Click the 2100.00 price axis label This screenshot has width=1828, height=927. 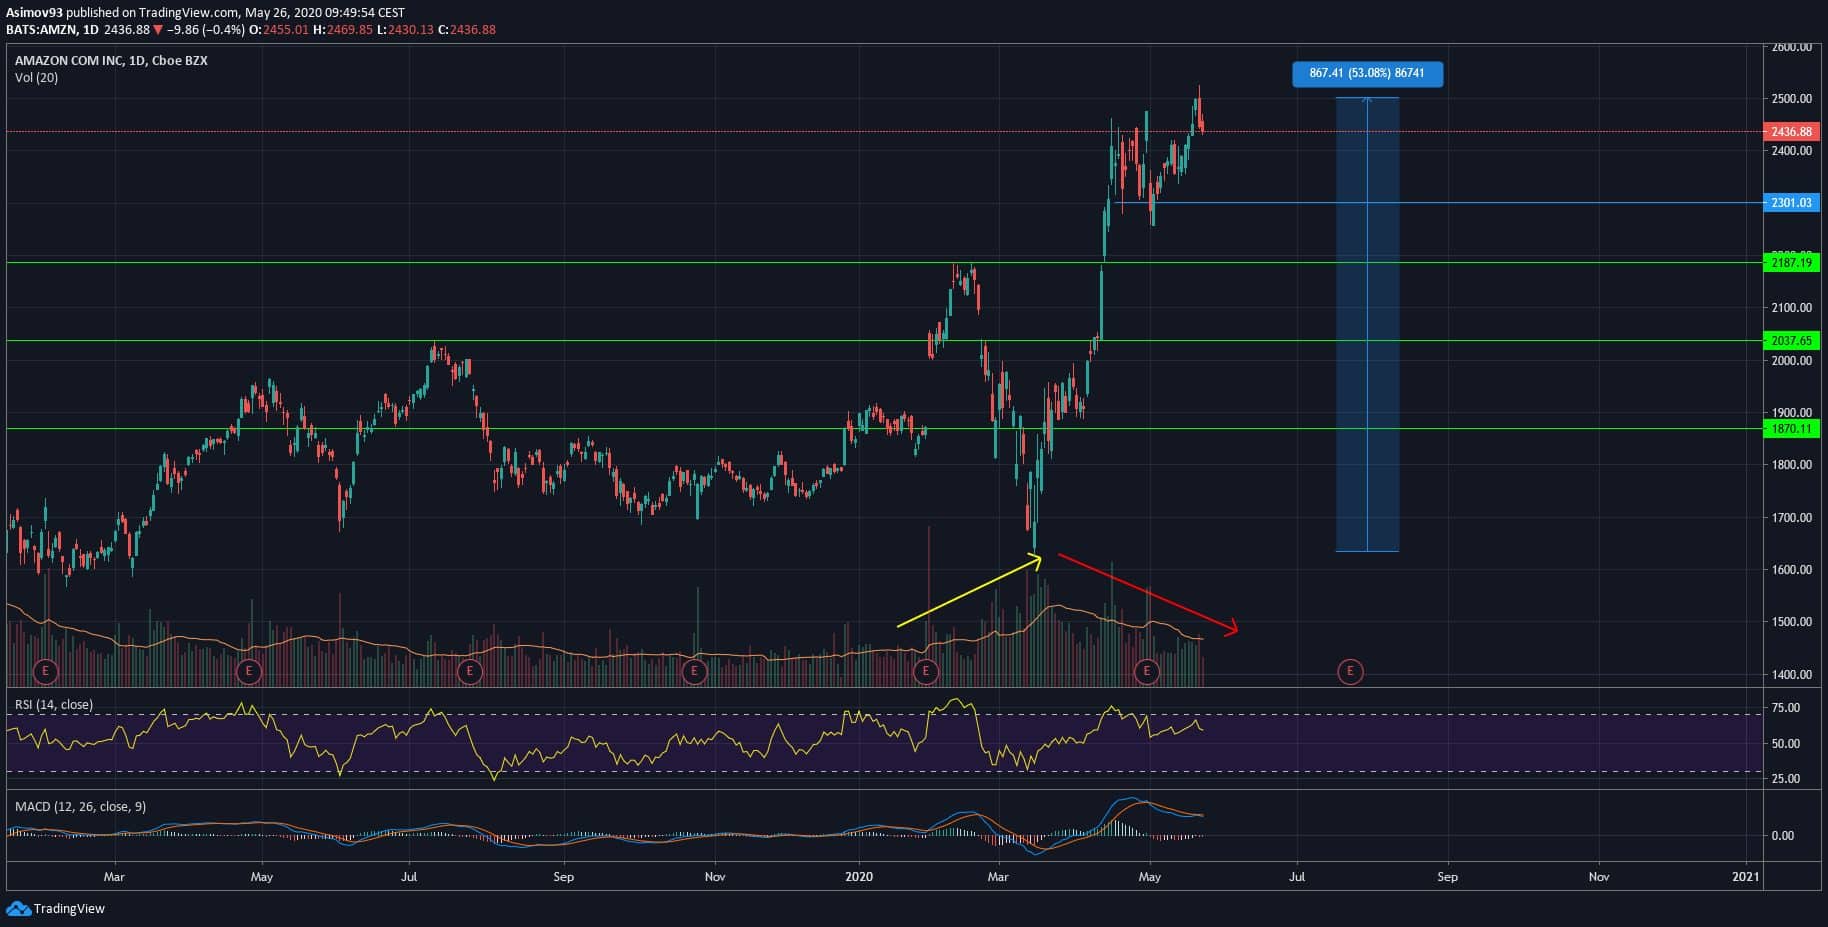(1791, 308)
